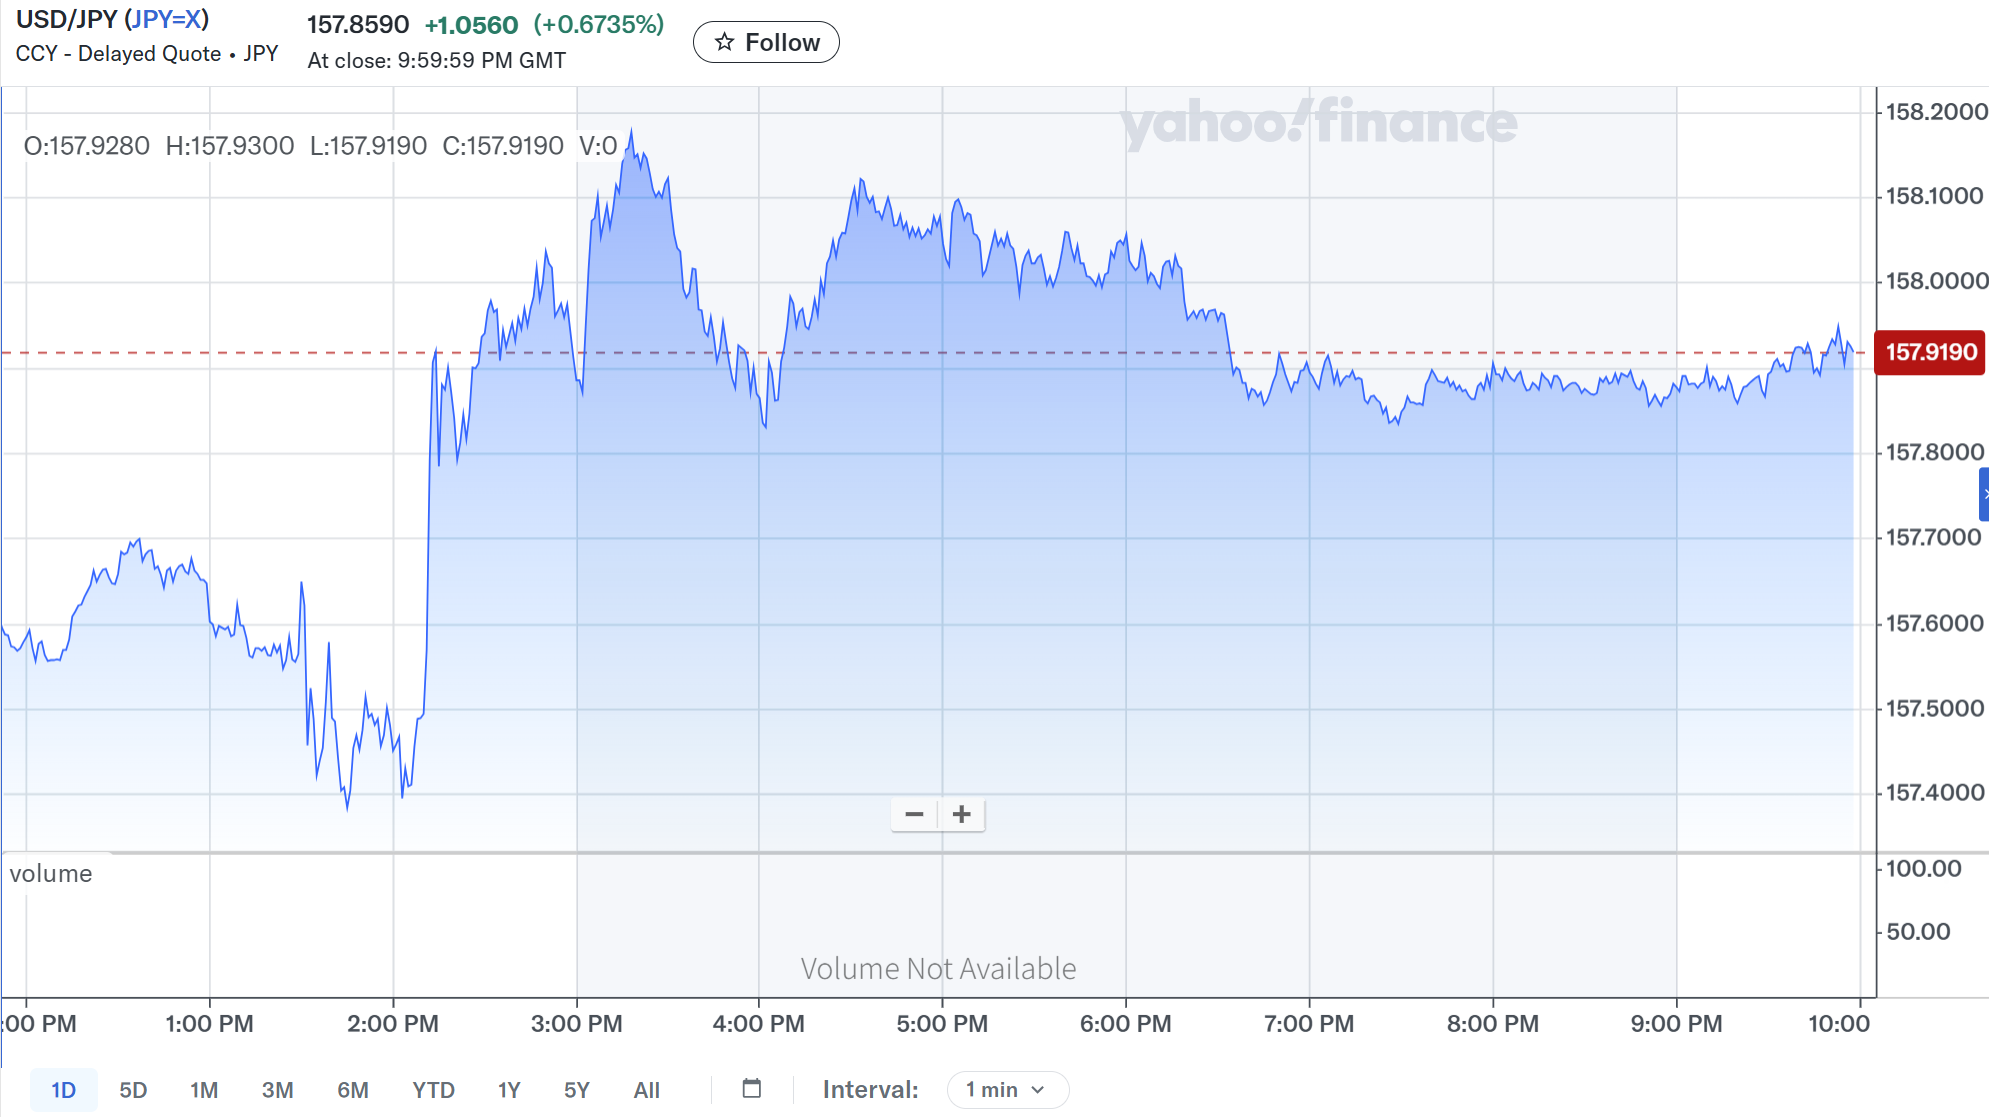Select the 5Y chart range
The width and height of the screenshot is (1989, 1117).
click(577, 1089)
